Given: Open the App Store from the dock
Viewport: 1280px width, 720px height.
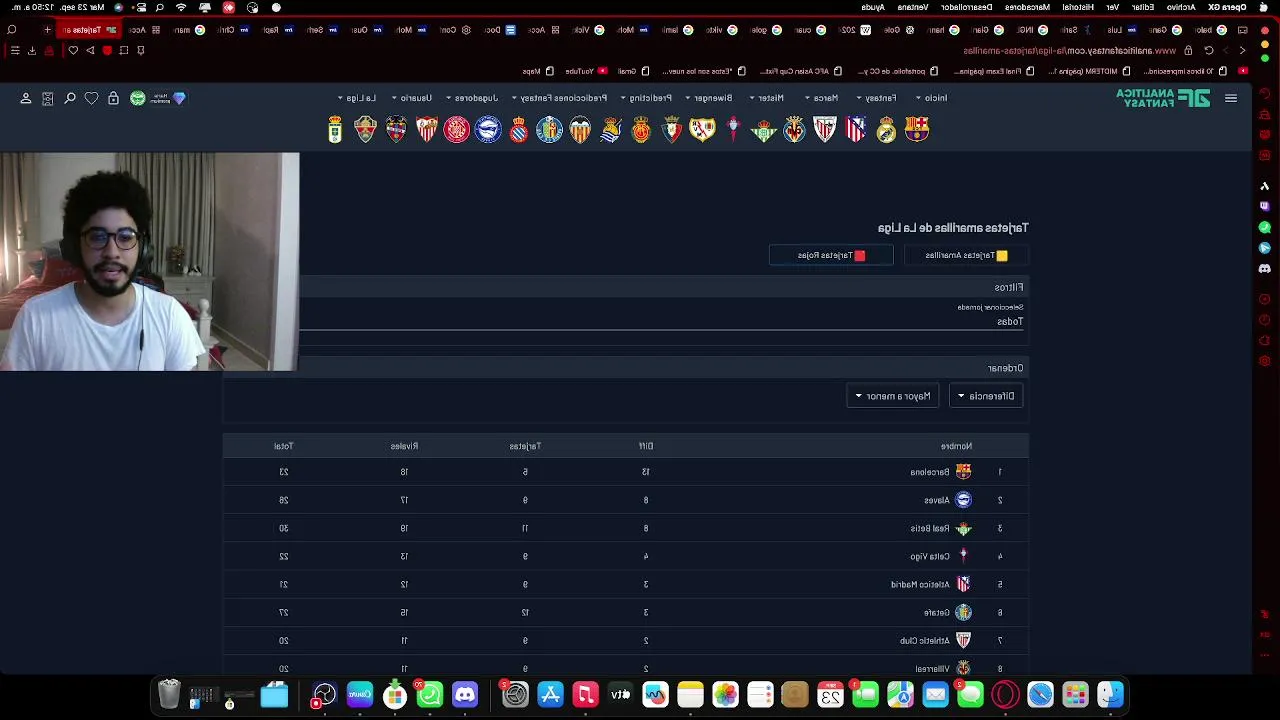Looking at the screenshot, I should tap(550, 694).
